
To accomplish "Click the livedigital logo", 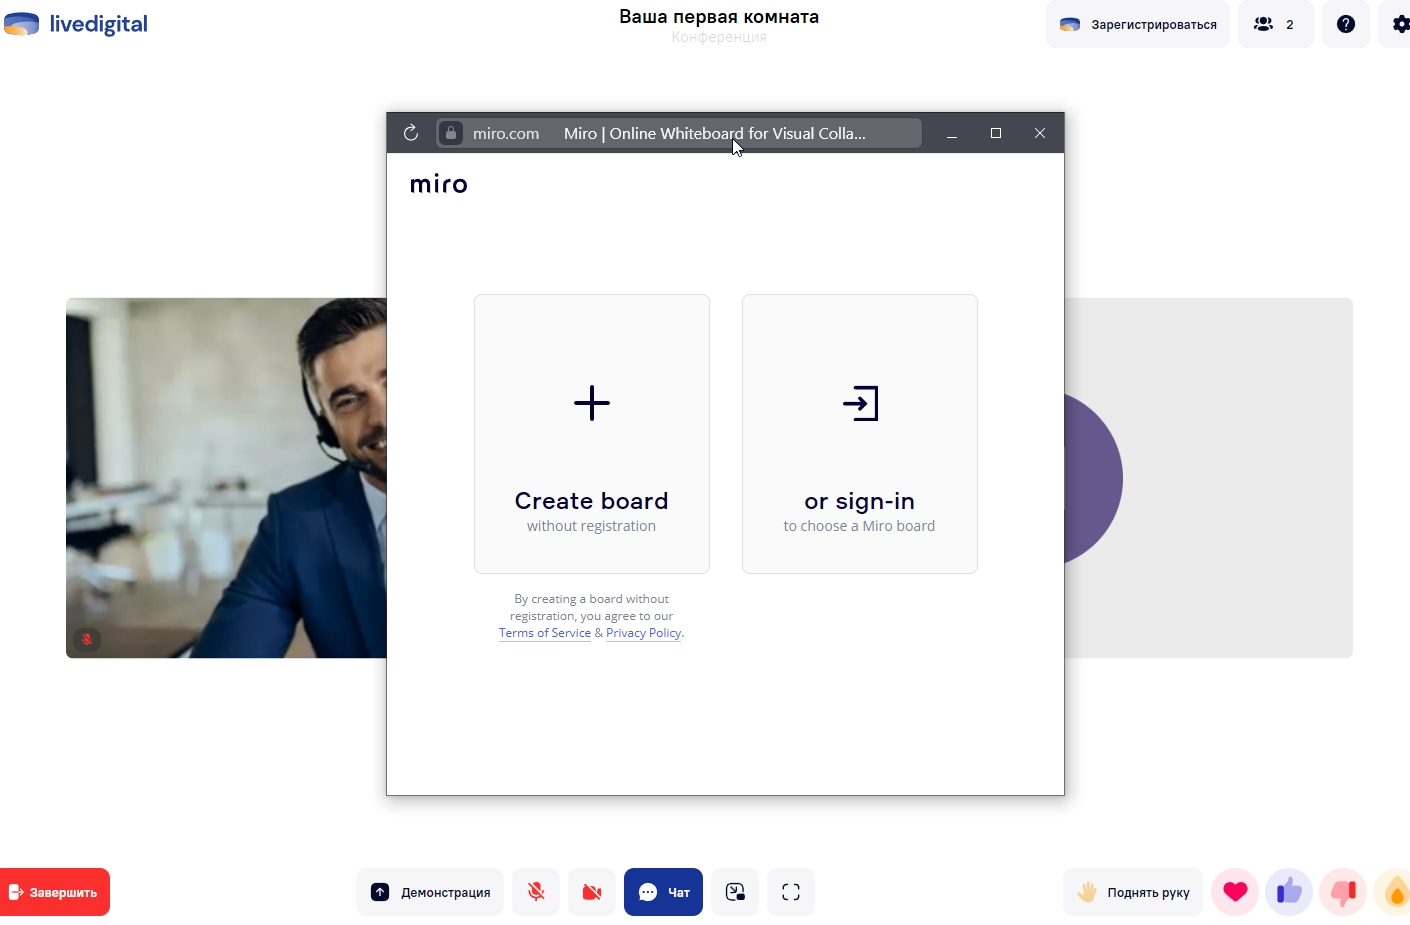I will [76, 24].
